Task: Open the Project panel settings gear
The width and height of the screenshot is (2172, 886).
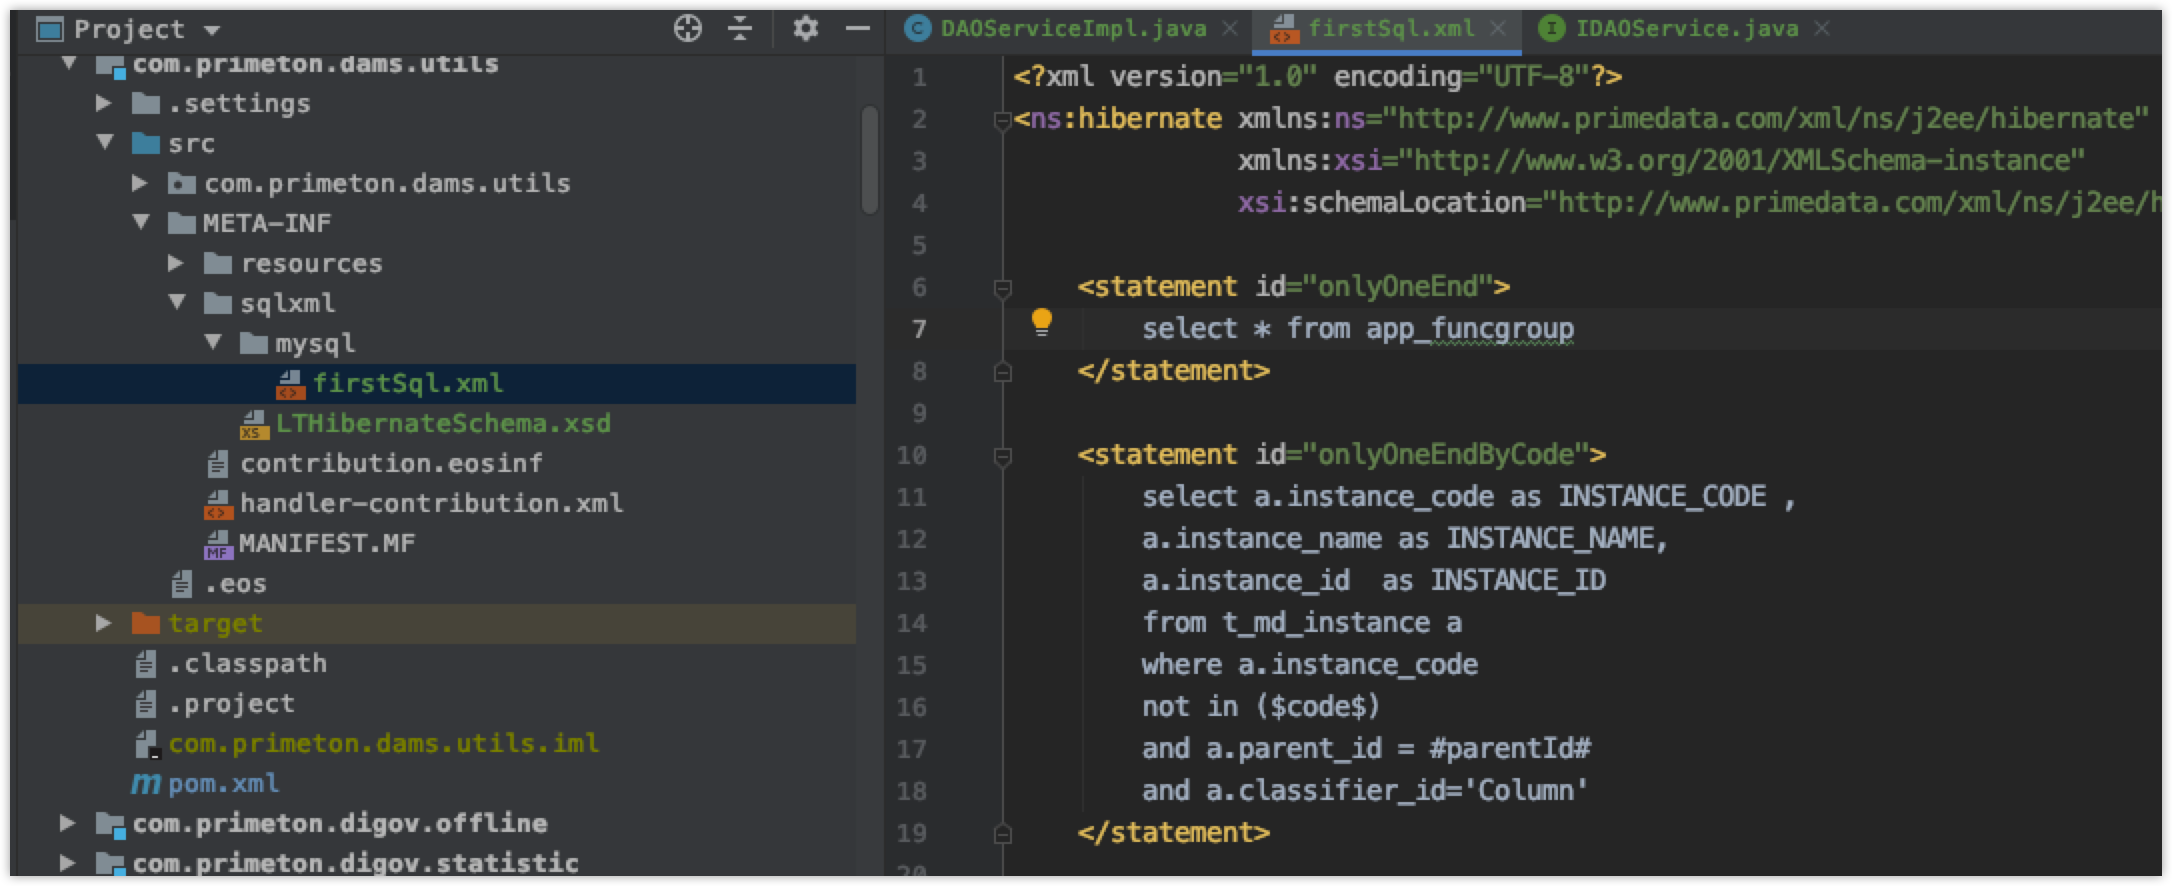Action: [x=805, y=29]
